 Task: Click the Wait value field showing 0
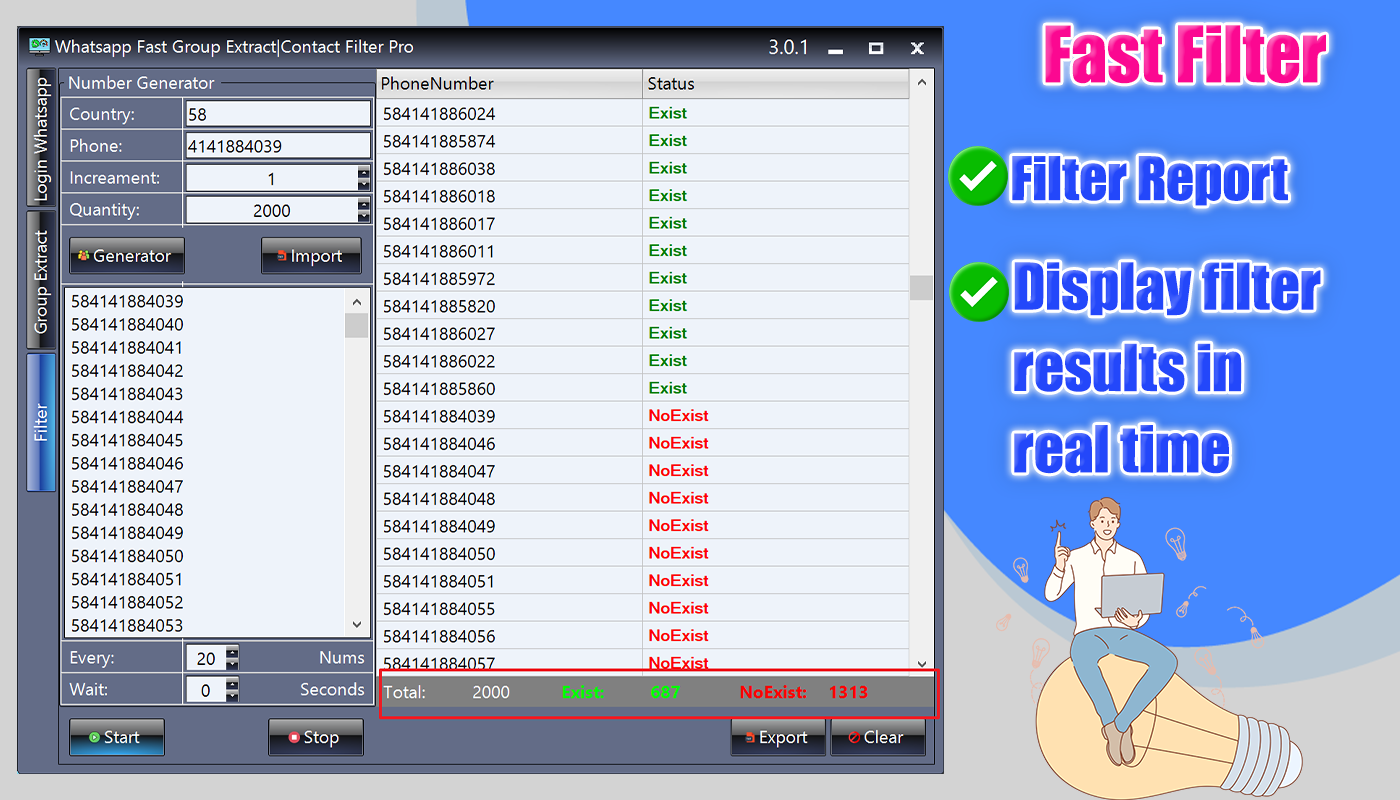[206, 690]
